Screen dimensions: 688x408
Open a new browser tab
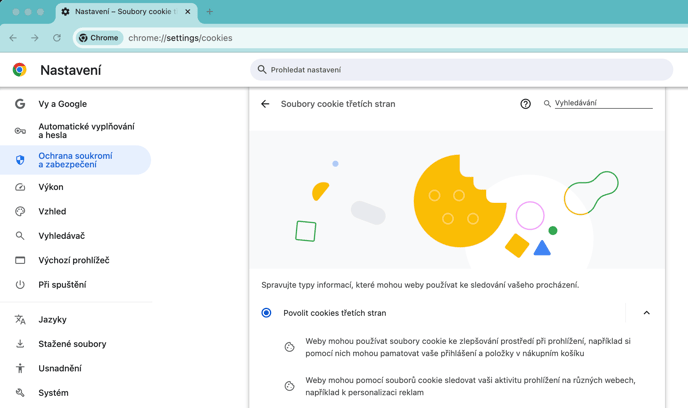[x=209, y=12]
